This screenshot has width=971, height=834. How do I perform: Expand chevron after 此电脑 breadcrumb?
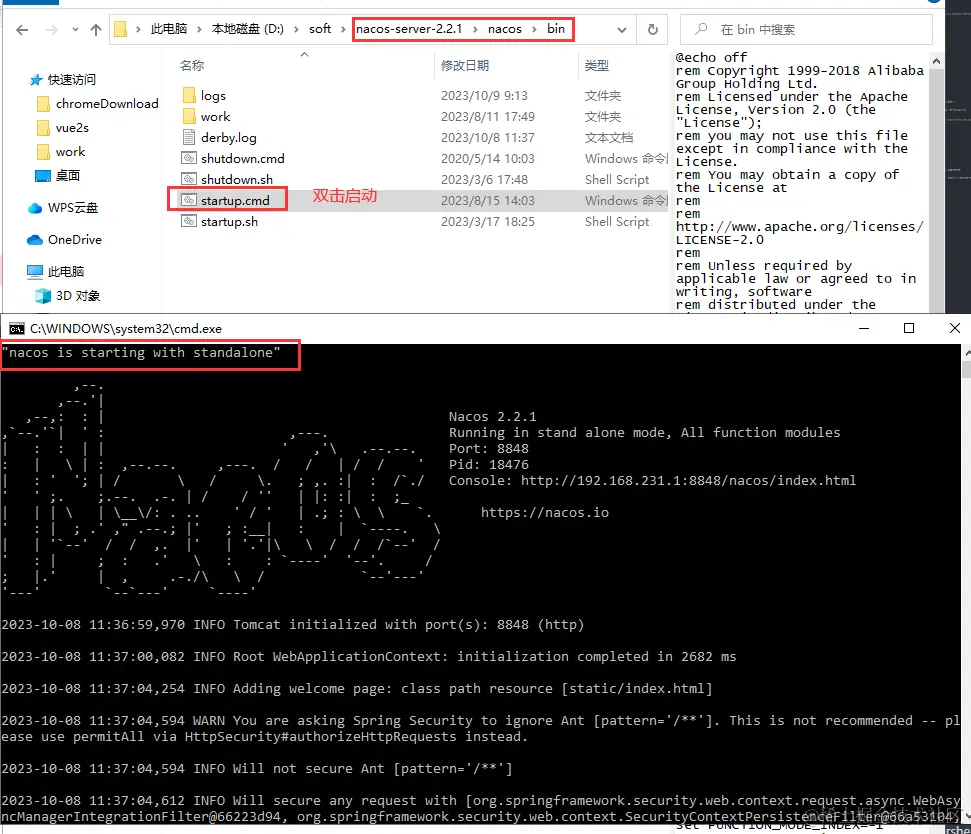pos(199,29)
